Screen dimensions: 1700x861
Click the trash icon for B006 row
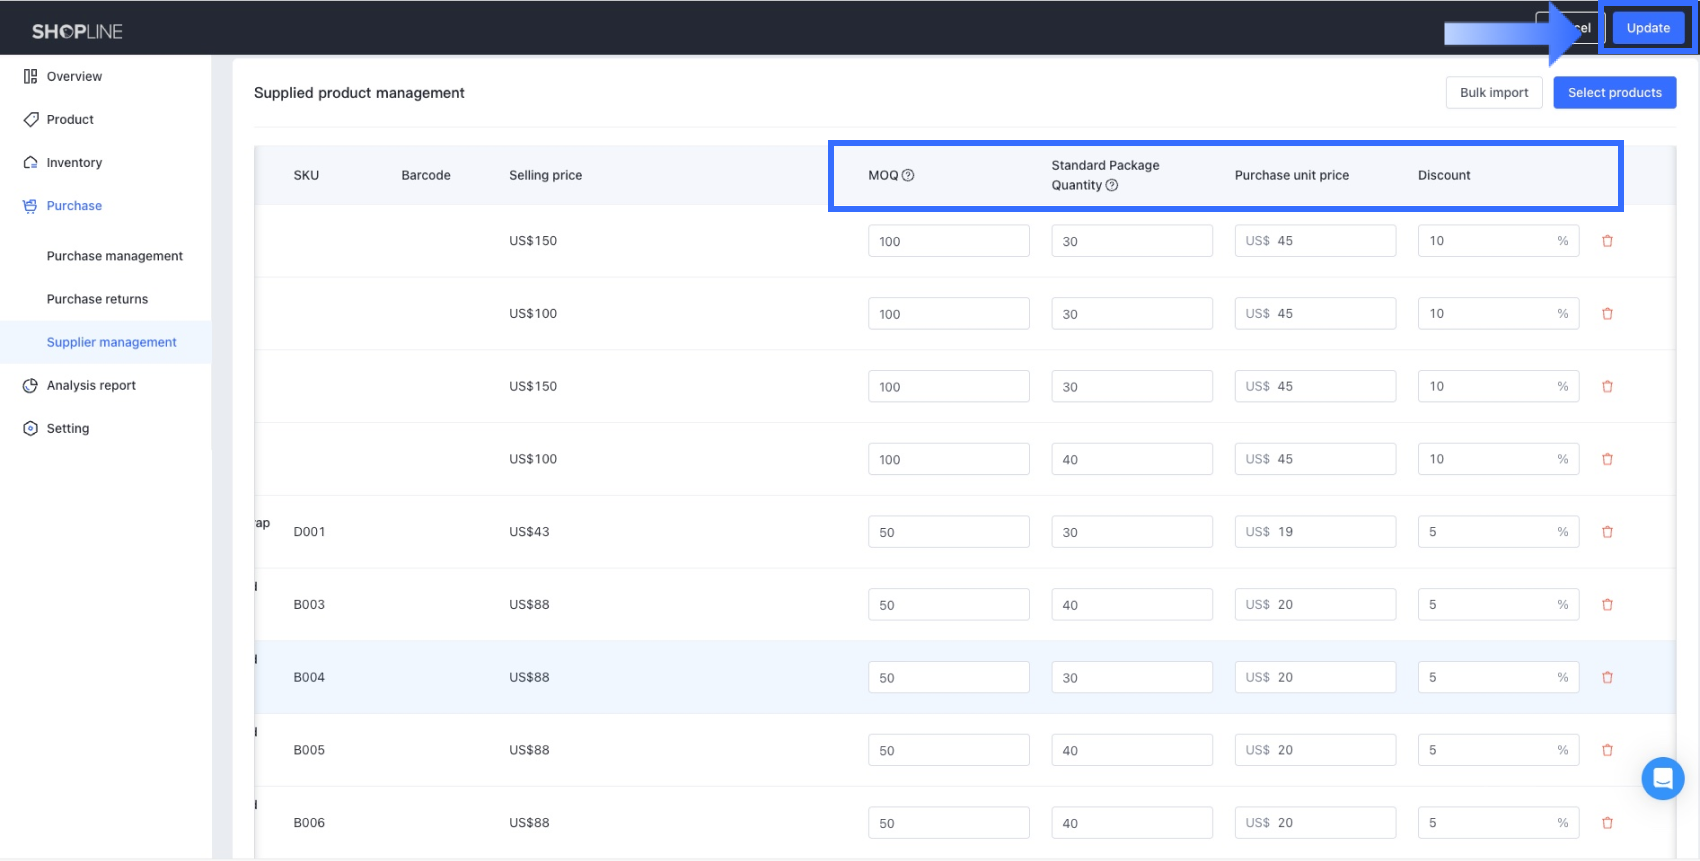pyautogui.click(x=1607, y=823)
